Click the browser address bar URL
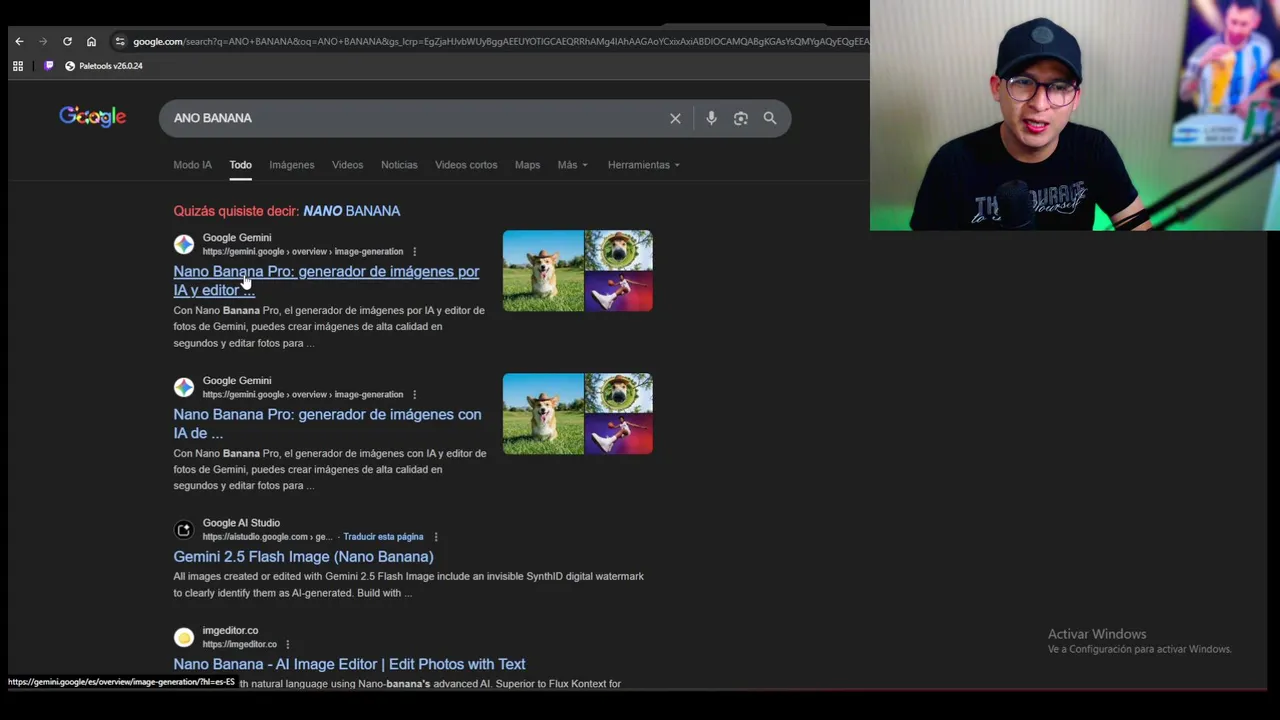The height and width of the screenshot is (720, 1280). (500, 41)
